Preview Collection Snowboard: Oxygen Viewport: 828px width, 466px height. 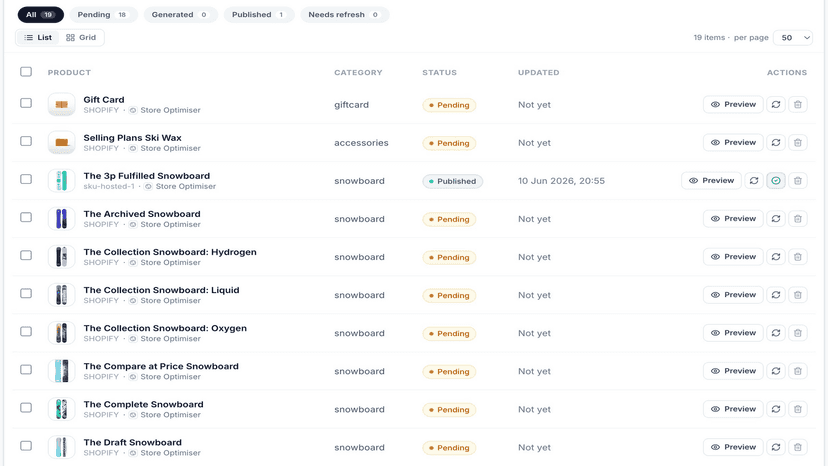click(733, 333)
